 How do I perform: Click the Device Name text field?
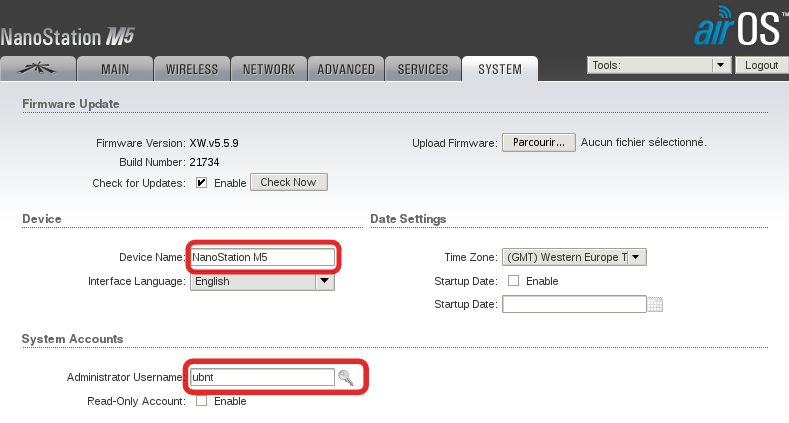262,257
